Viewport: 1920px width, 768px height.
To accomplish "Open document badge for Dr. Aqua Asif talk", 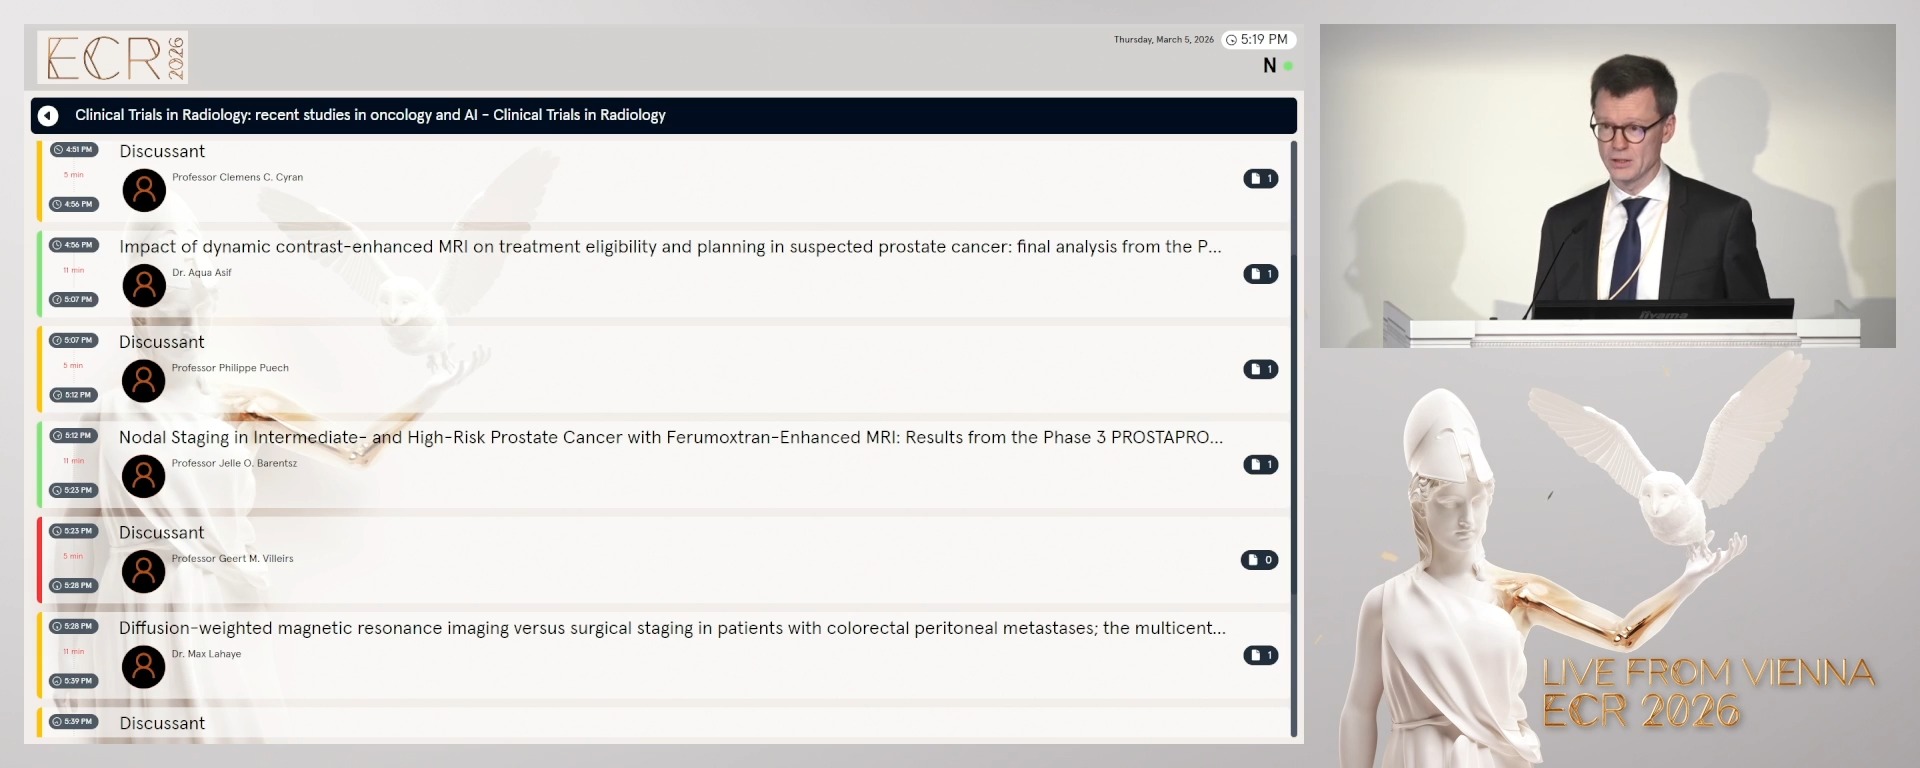I will click(1260, 274).
